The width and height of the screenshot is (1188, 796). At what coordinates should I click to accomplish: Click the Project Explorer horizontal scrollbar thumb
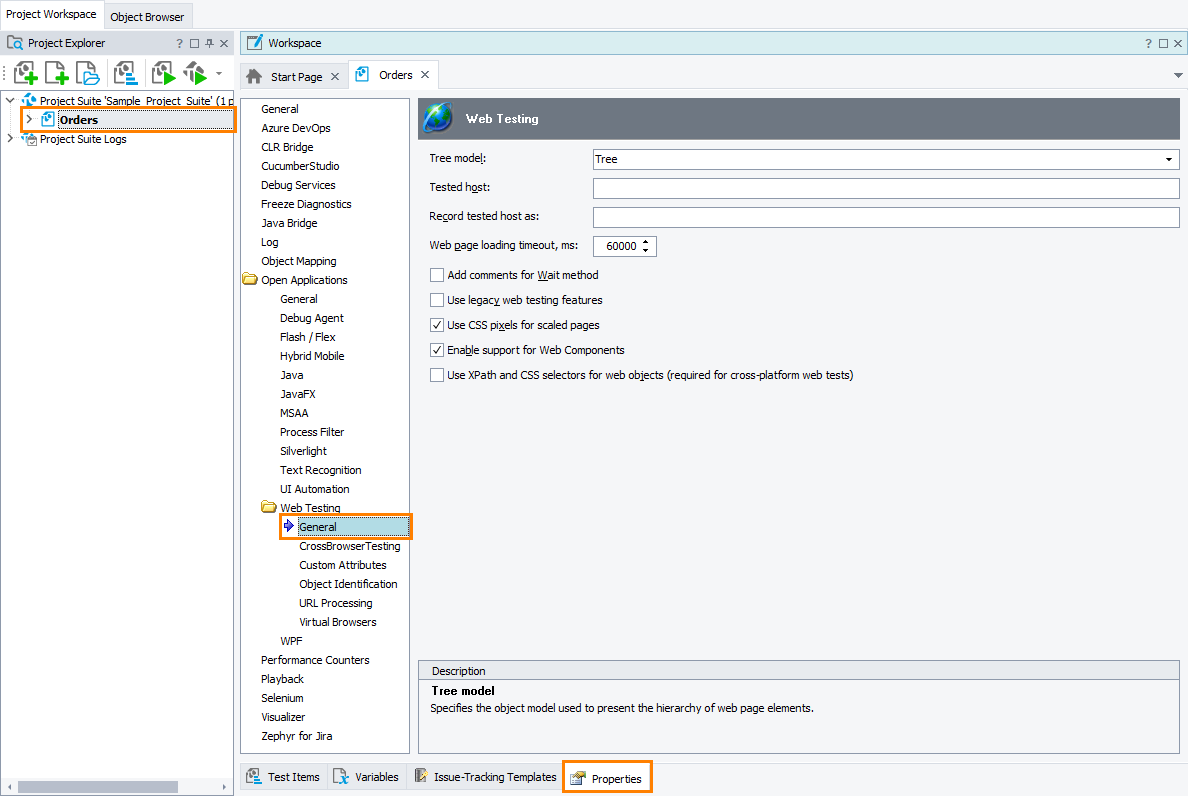click(98, 787)
